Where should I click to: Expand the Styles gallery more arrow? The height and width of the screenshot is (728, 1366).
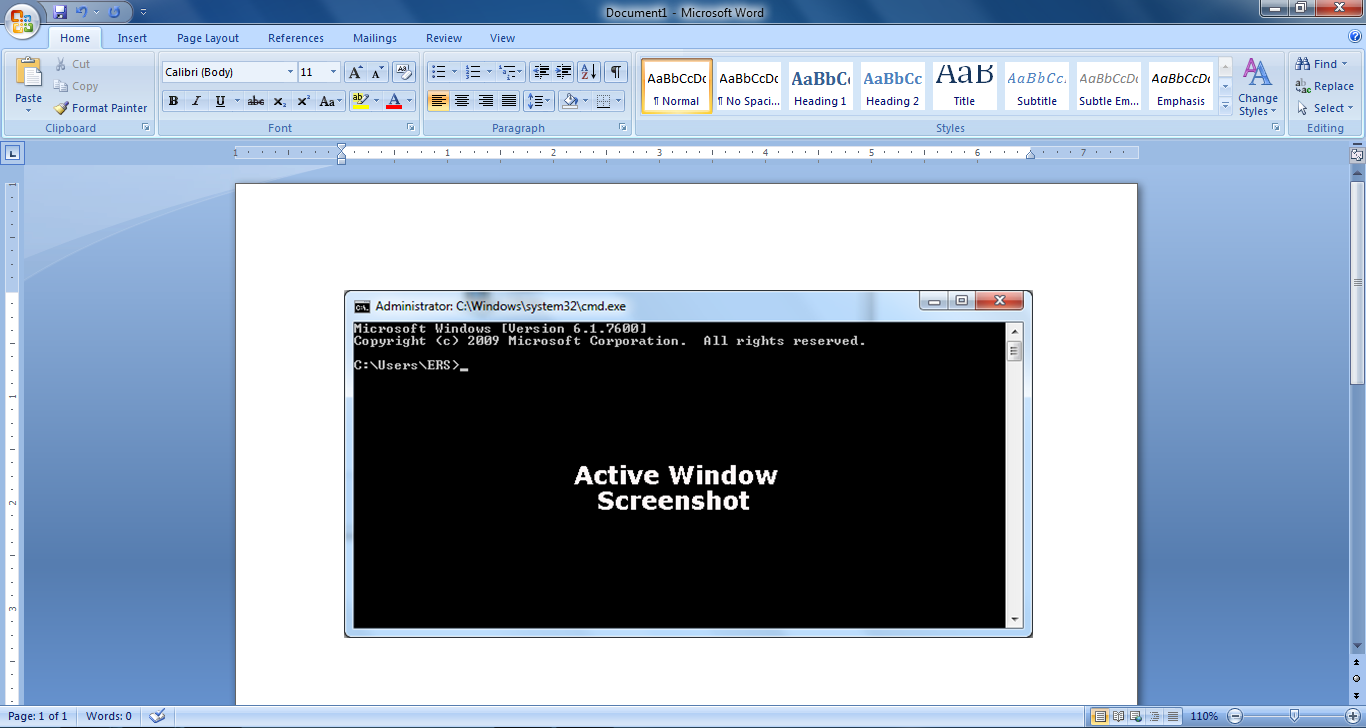(x=1226, y=105)
